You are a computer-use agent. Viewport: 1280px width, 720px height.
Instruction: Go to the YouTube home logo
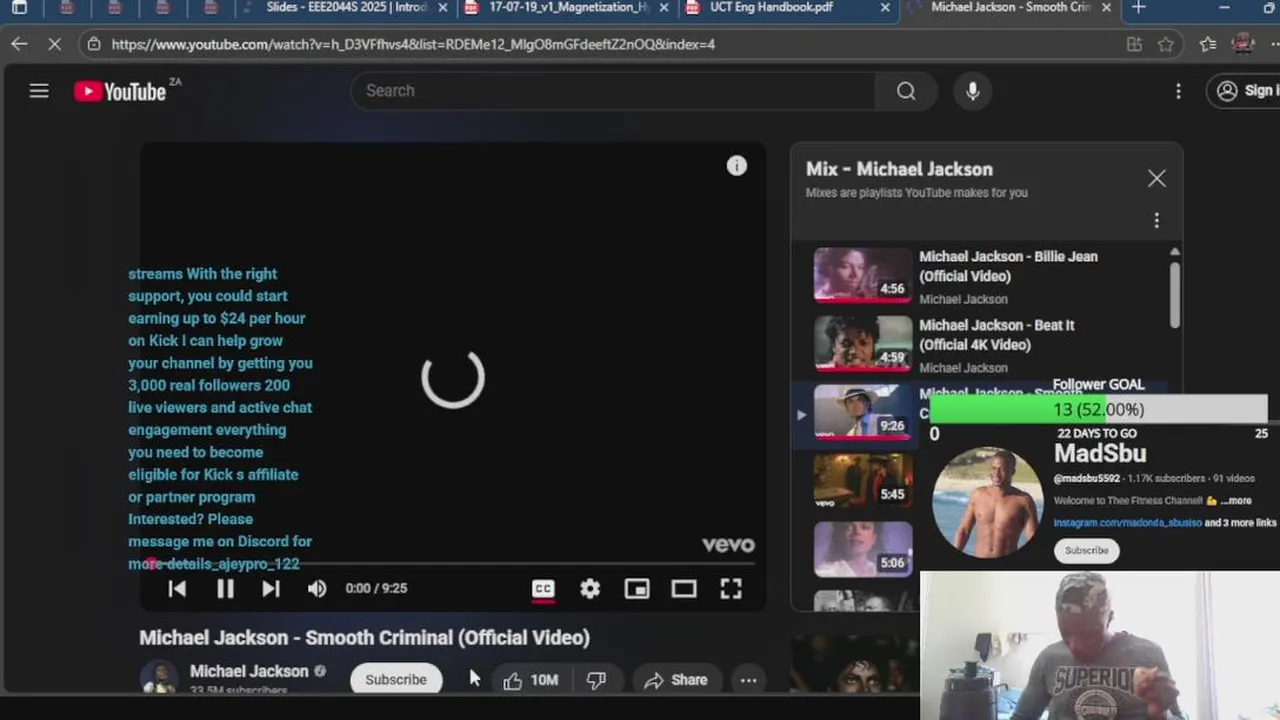[x=120, y=91]
